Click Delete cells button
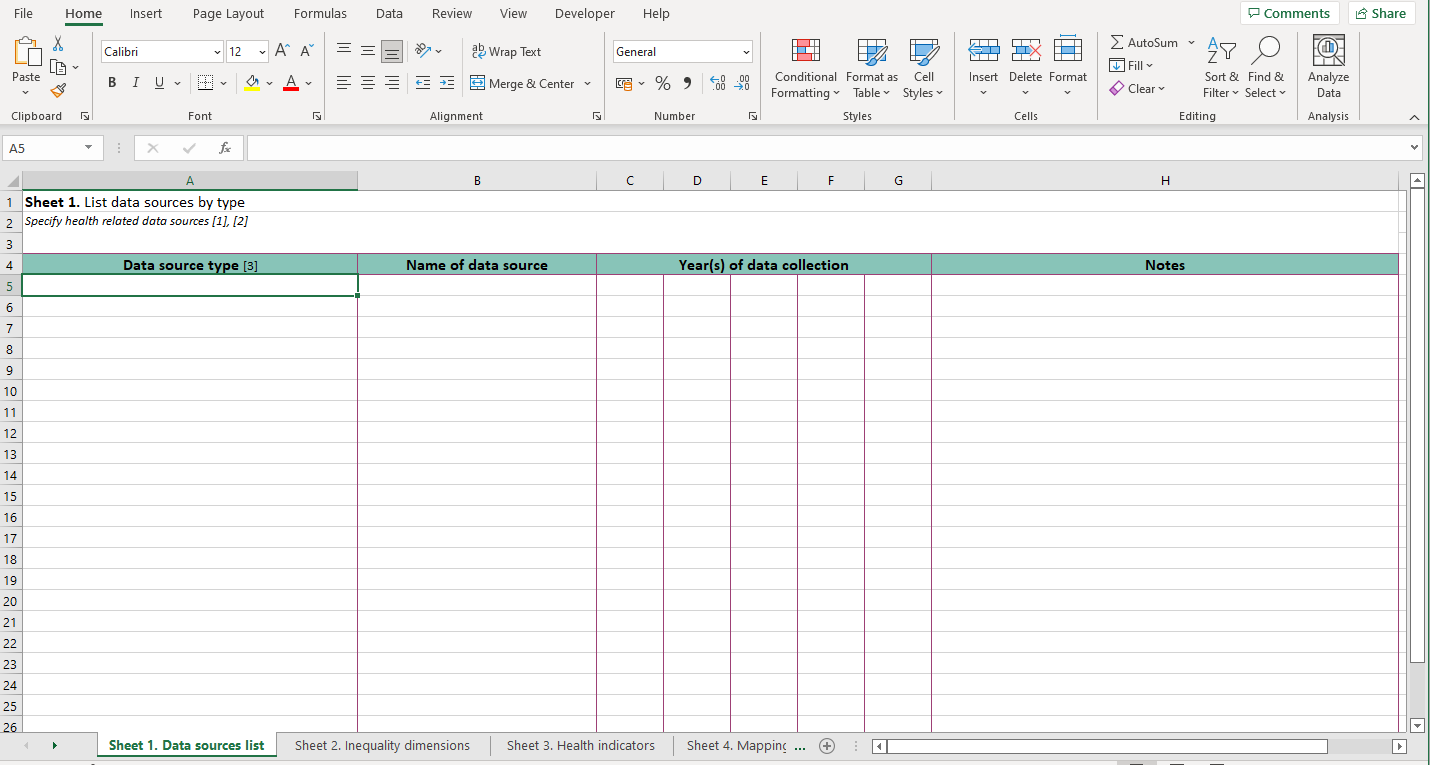 pyautogui.click(x=1025, y=68)
